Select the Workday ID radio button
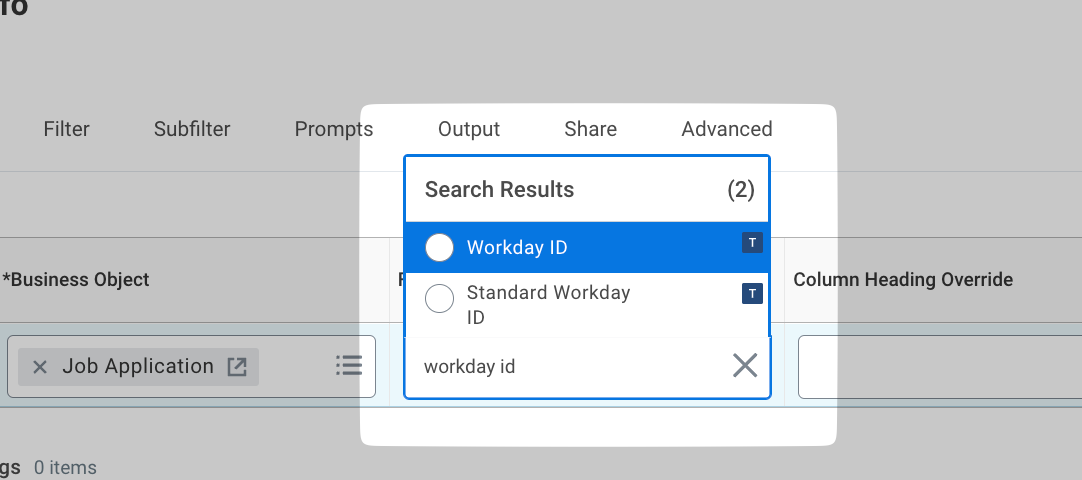The image size is (1082, 480). point(440,247)
